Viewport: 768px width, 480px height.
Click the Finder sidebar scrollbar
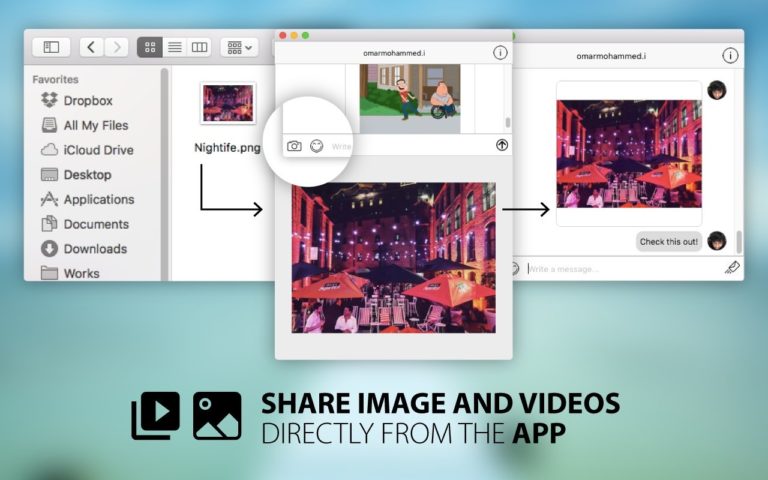pyautogui.click(x=165, y=174)
